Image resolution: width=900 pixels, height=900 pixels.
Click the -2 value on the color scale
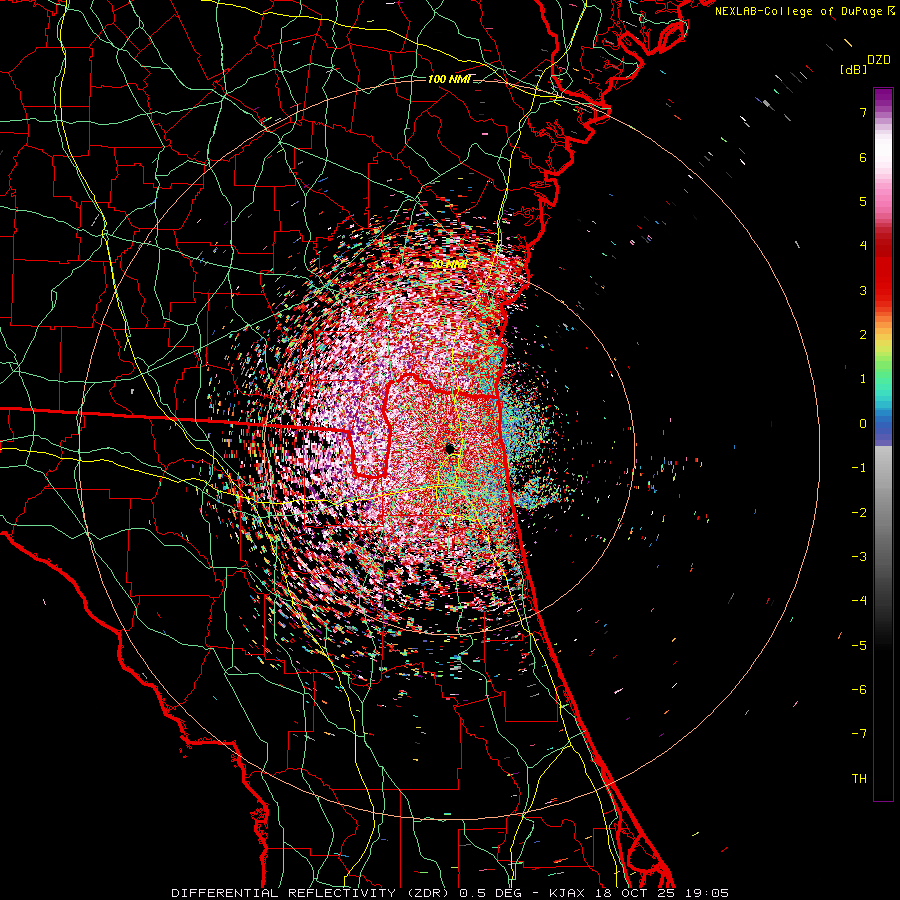[x=859, y=512]
